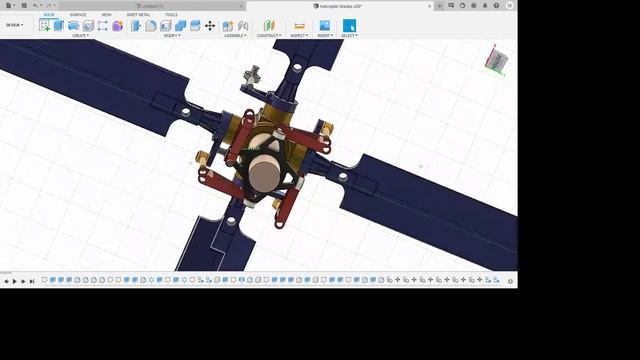Select the Offset Plane construct tool
Screen dimensions: 640x360
[269, 26]
